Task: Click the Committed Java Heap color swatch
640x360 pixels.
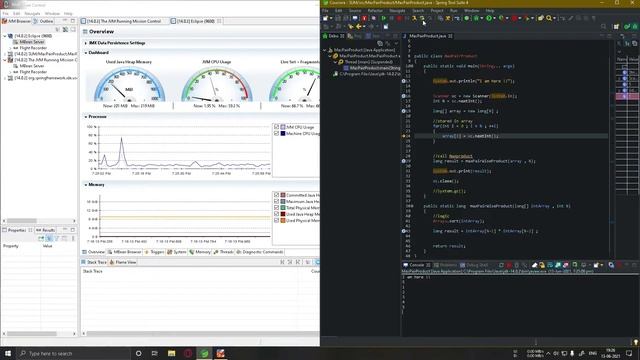Action: tap(283, 195)
